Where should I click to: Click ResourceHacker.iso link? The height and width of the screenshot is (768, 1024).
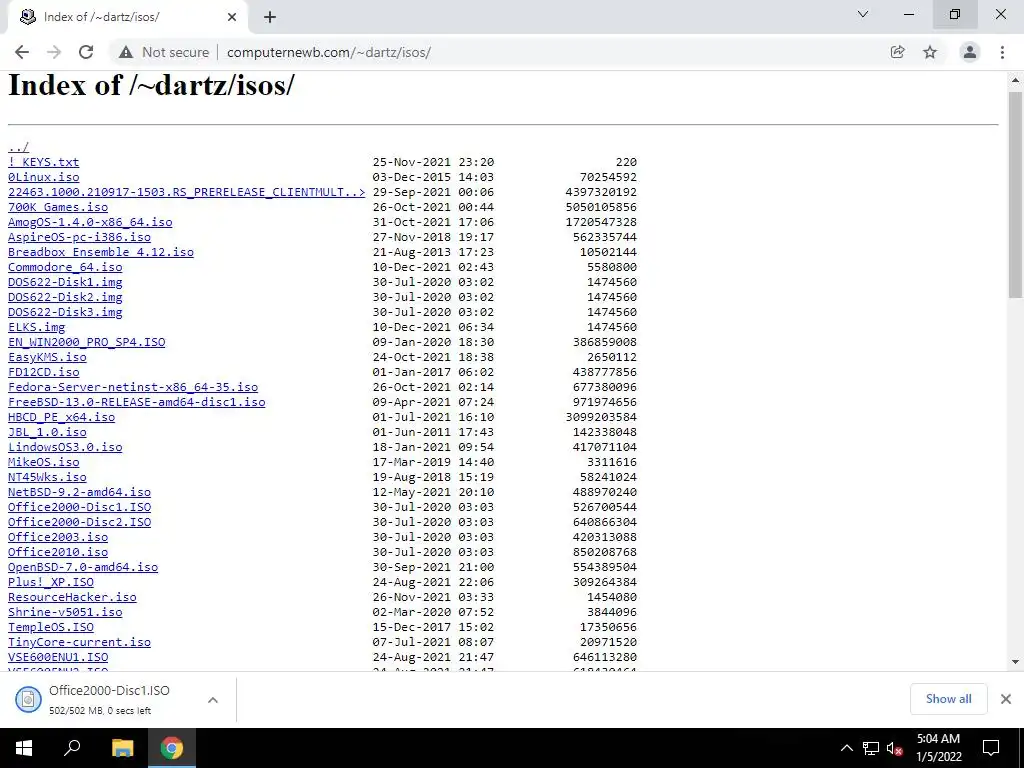click(x=72, y=598)
